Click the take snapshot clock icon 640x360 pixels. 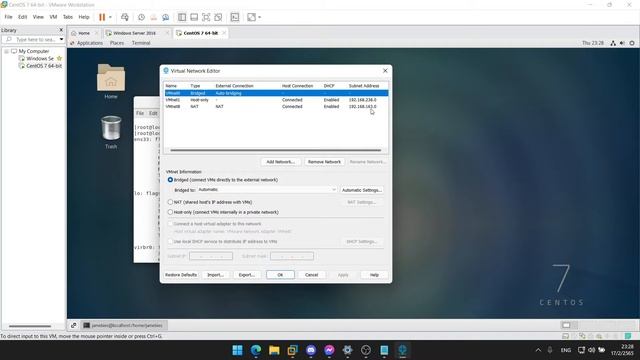141,17
